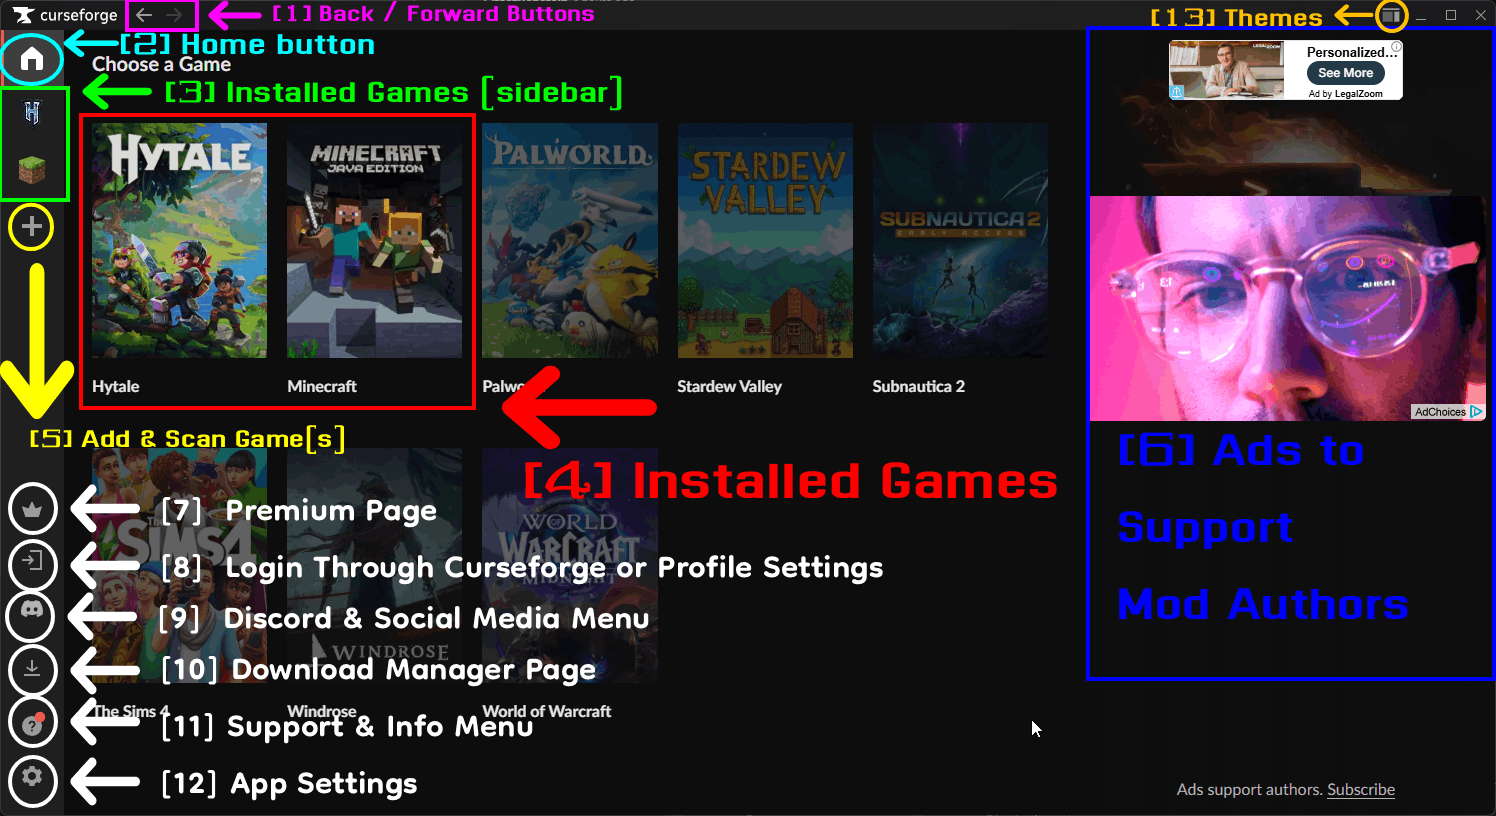Click the World of Warcraft label

[547, 711]
